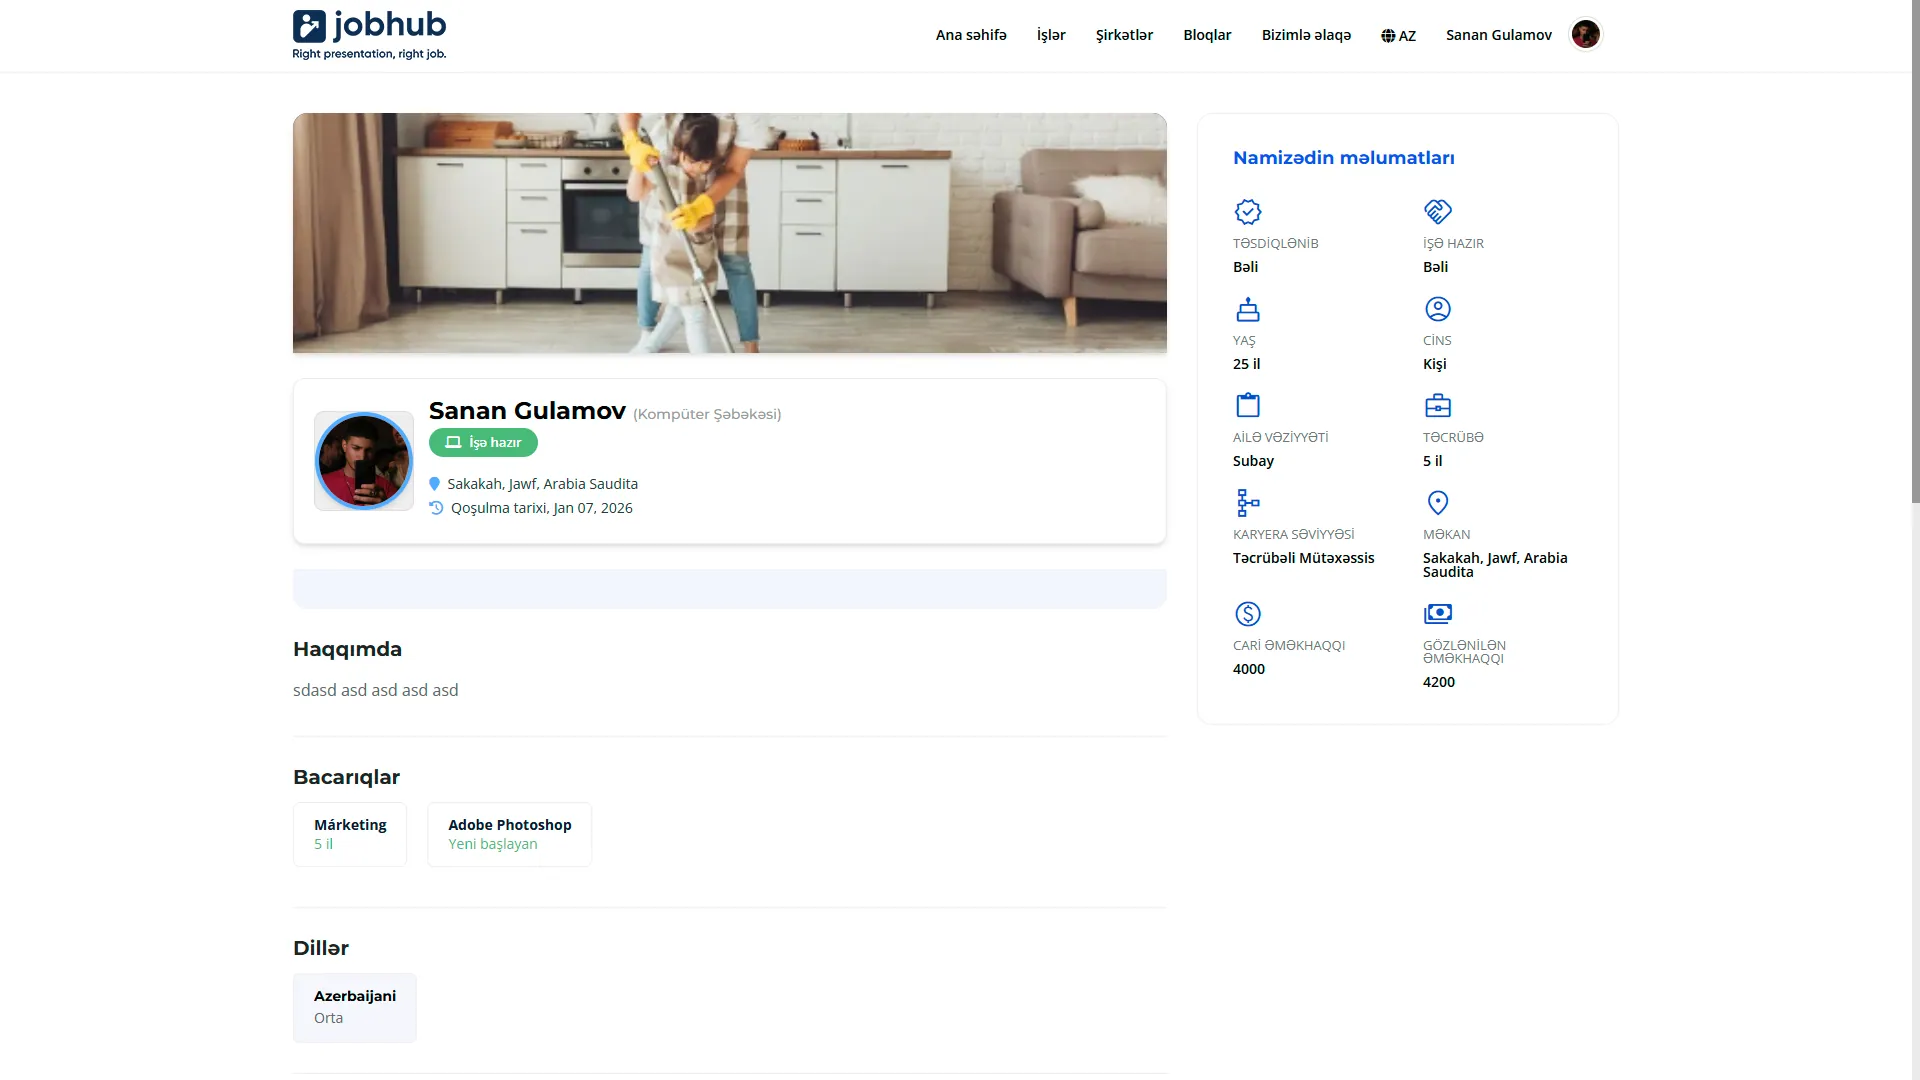This screenshot has width=1920, height=1080.
Task: Click the Adobe Photoshop skill card
Action: (x=509, y=834)
